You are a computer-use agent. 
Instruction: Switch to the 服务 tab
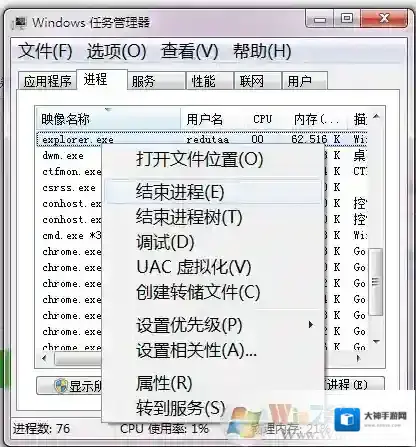coord(156,81)
